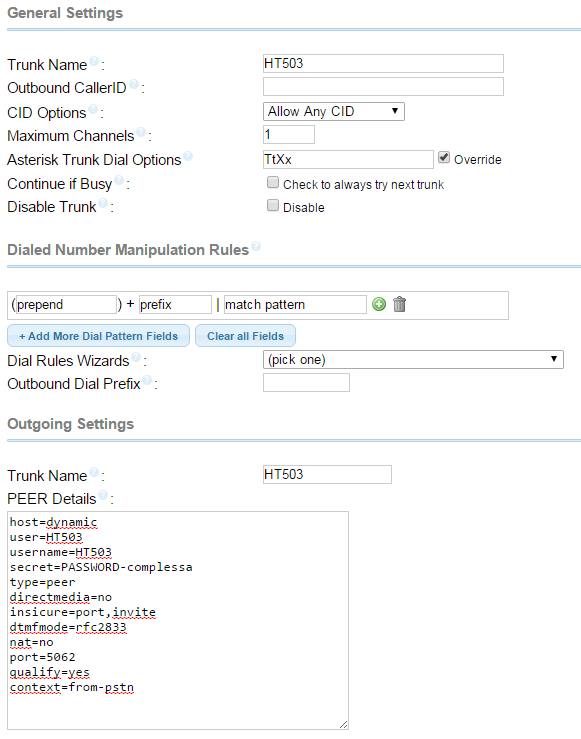Click help icon for Asterisk Trunk Dial Options
This screenshot has width=581, height=739.
188,156
